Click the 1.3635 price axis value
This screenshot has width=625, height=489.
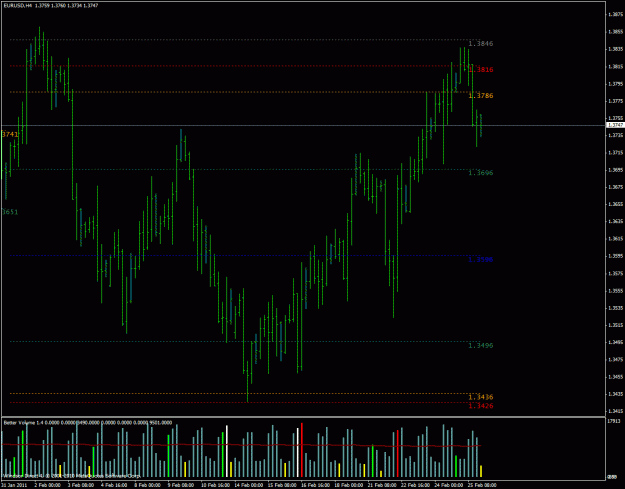(x=616, y=221)
